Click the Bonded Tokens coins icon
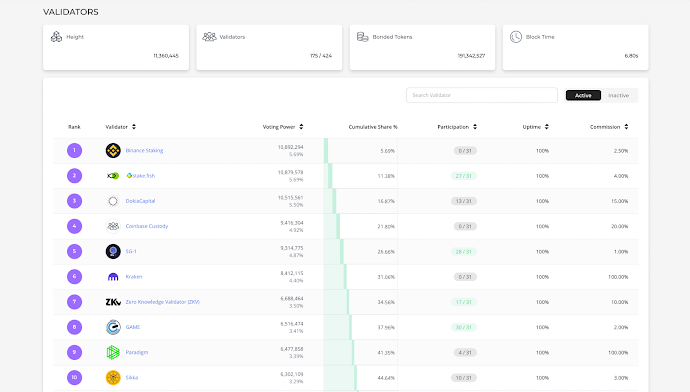The width and height of the screenshot is (690, 392). point(363,37)
